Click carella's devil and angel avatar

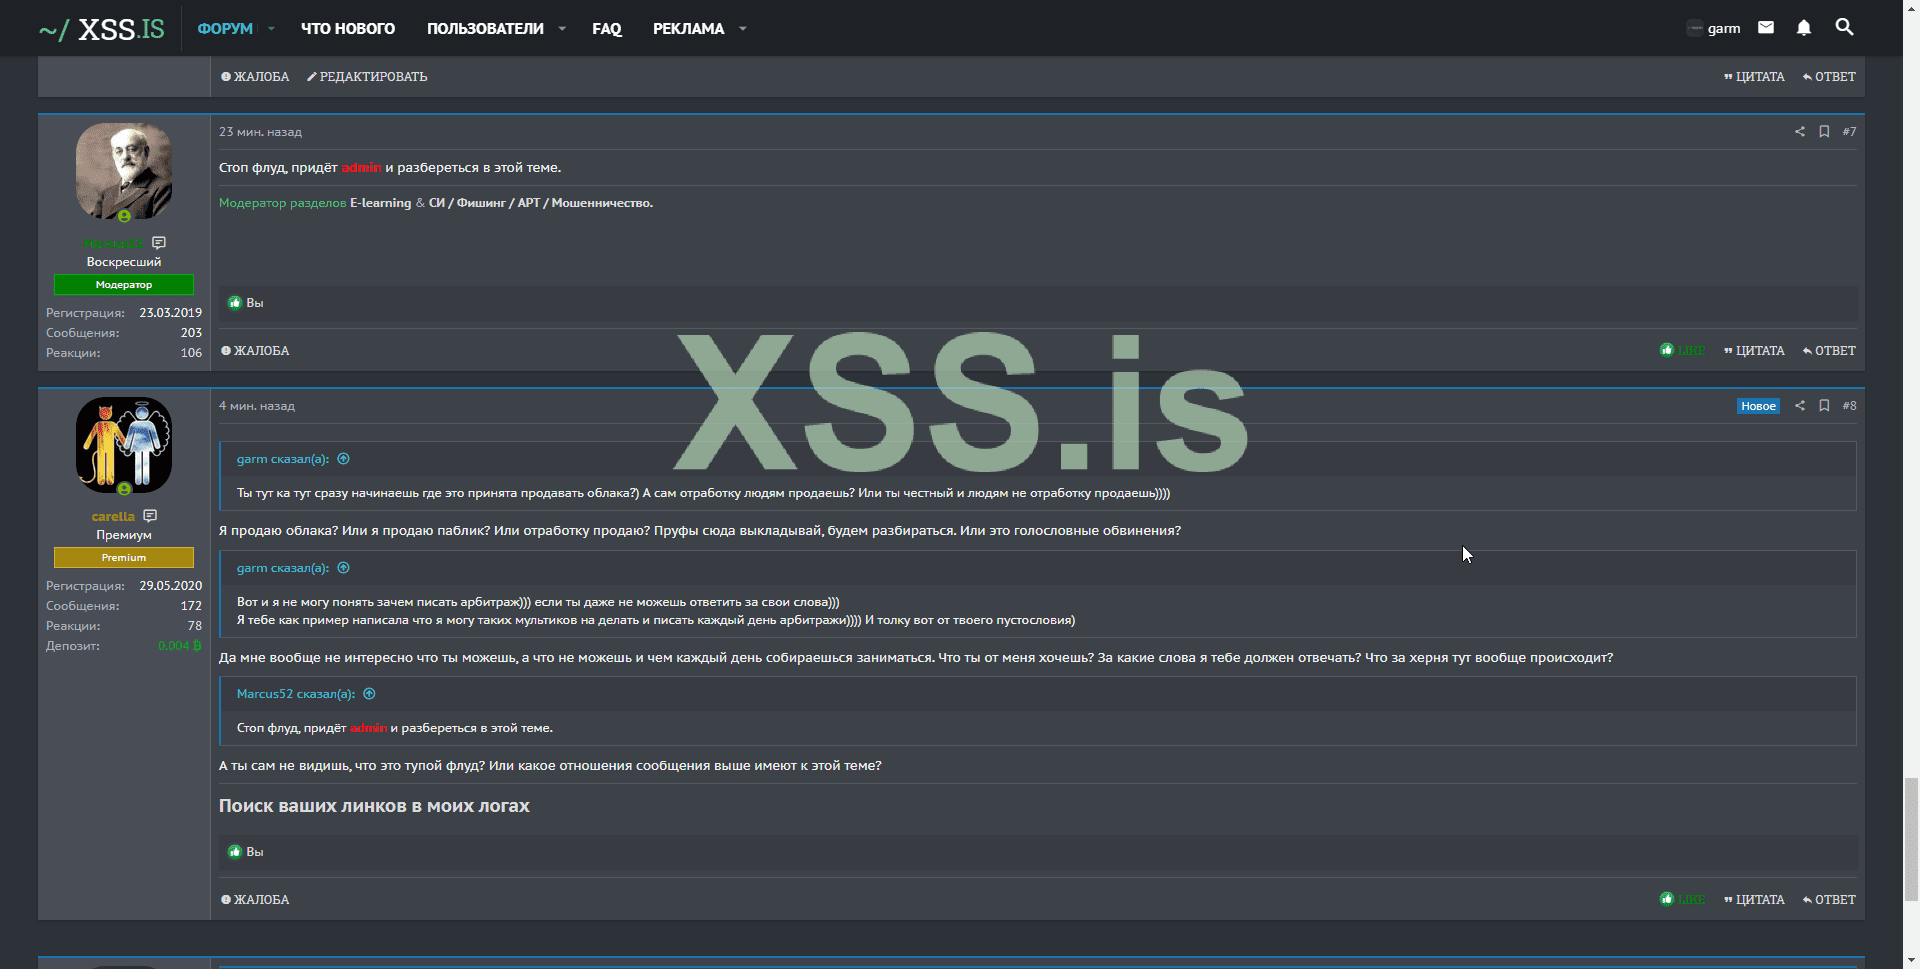point(124,445)
